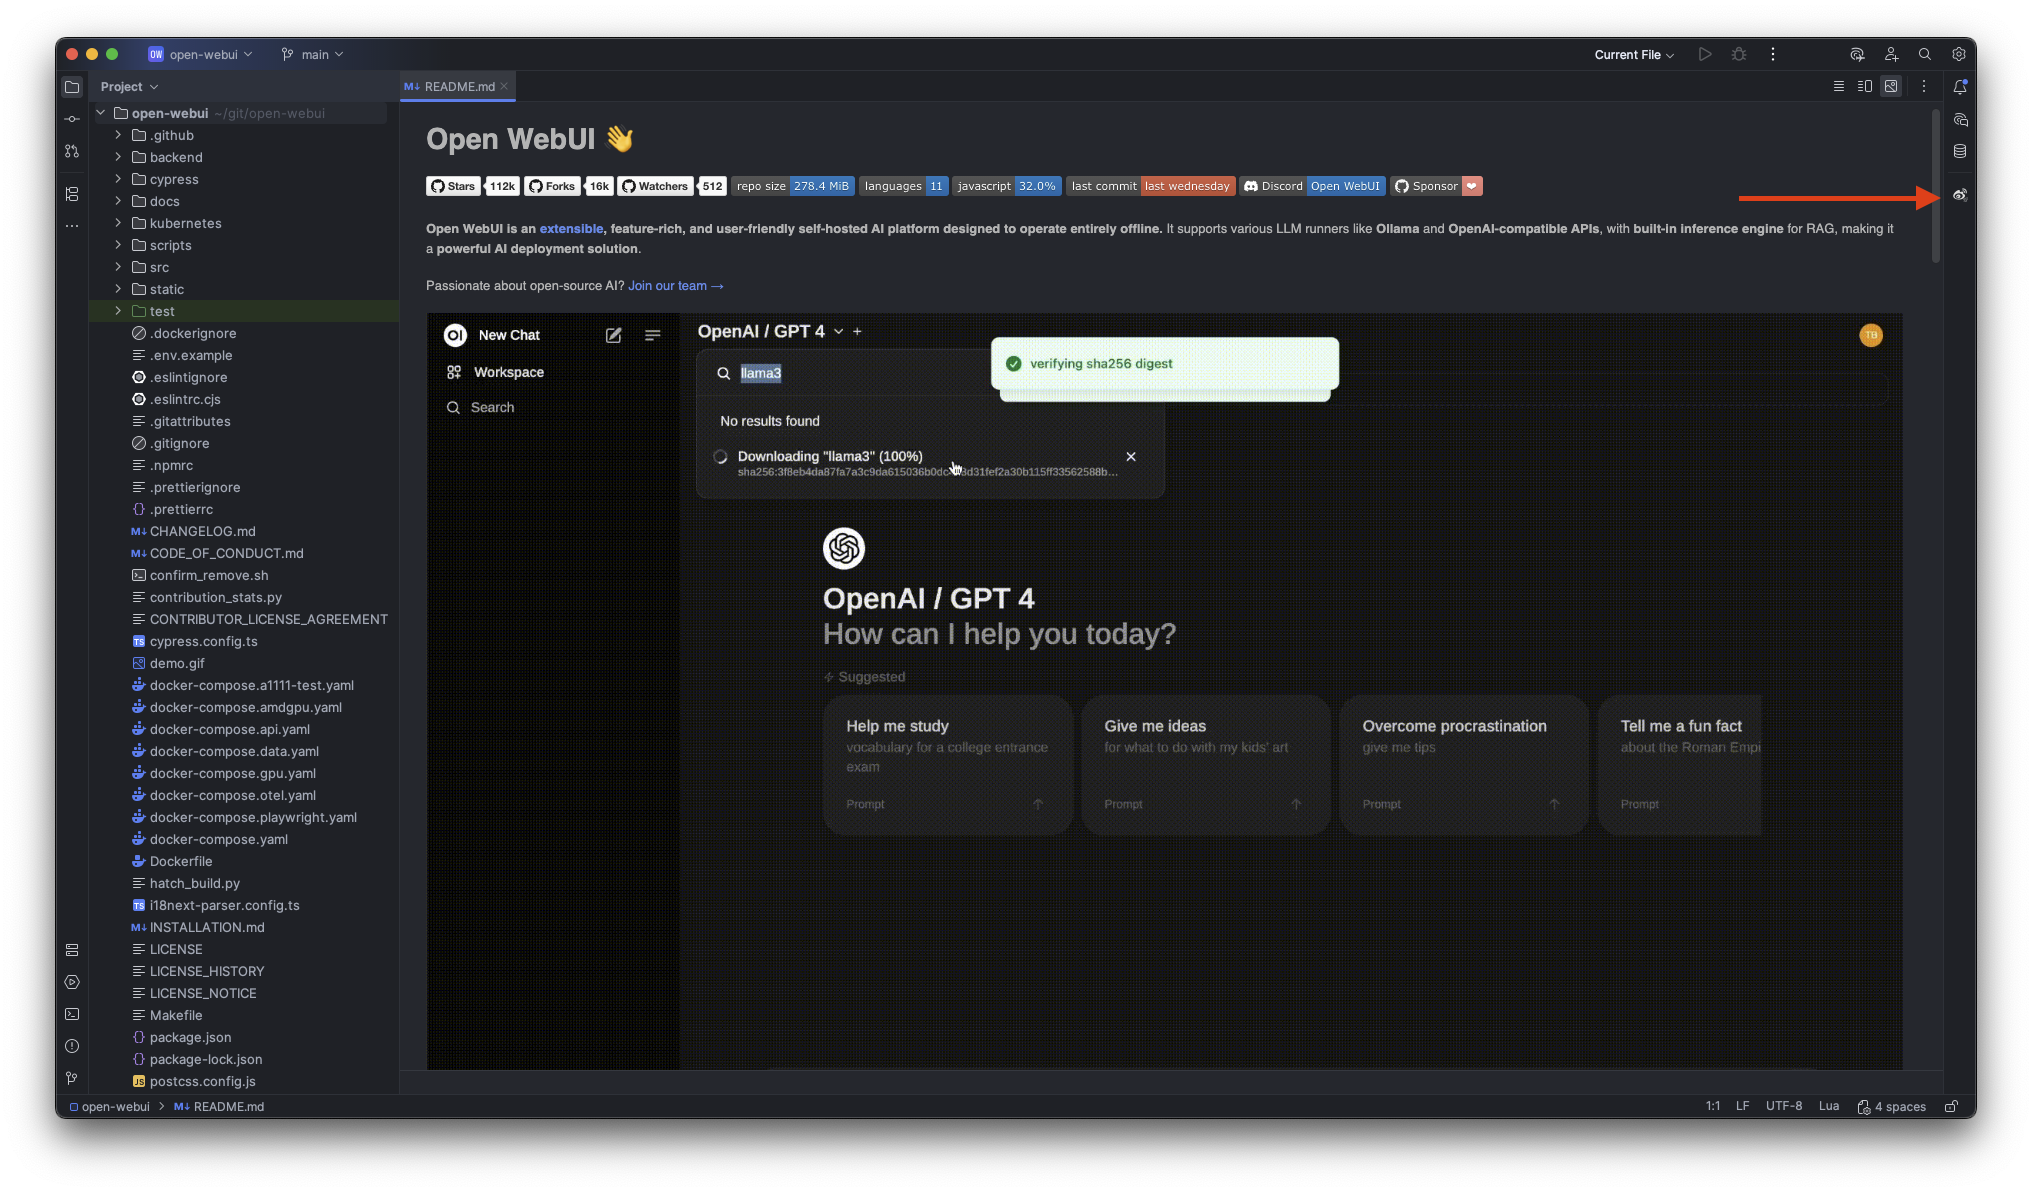Change the UTF-8 file encoding
The image size is (2032, 1192).
1784,1106
